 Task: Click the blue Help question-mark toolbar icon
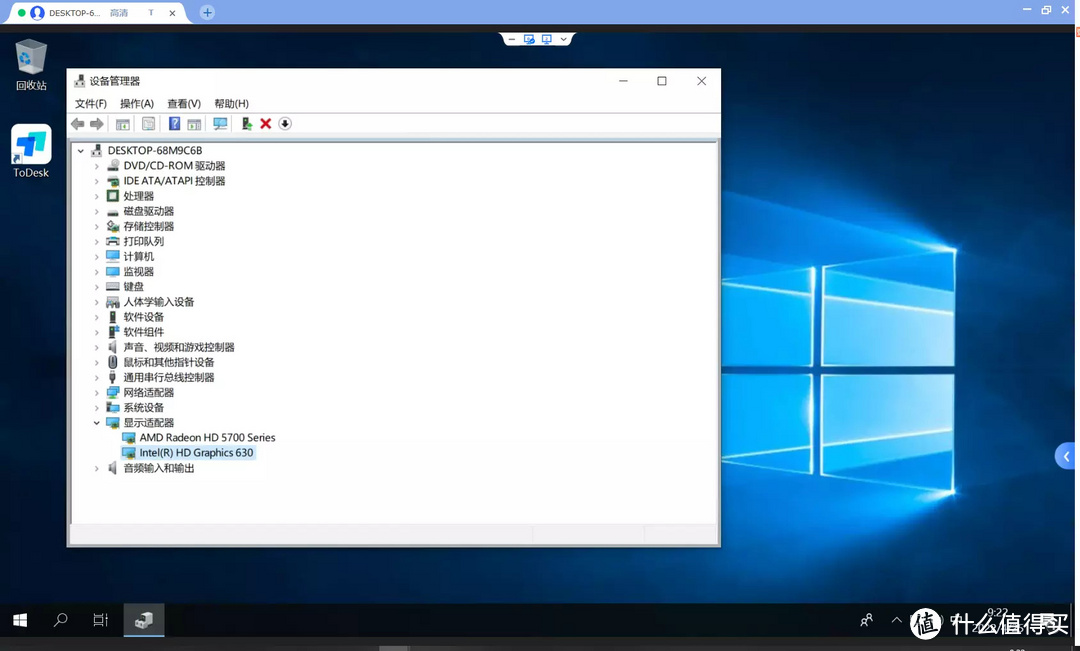pos(174,124)
